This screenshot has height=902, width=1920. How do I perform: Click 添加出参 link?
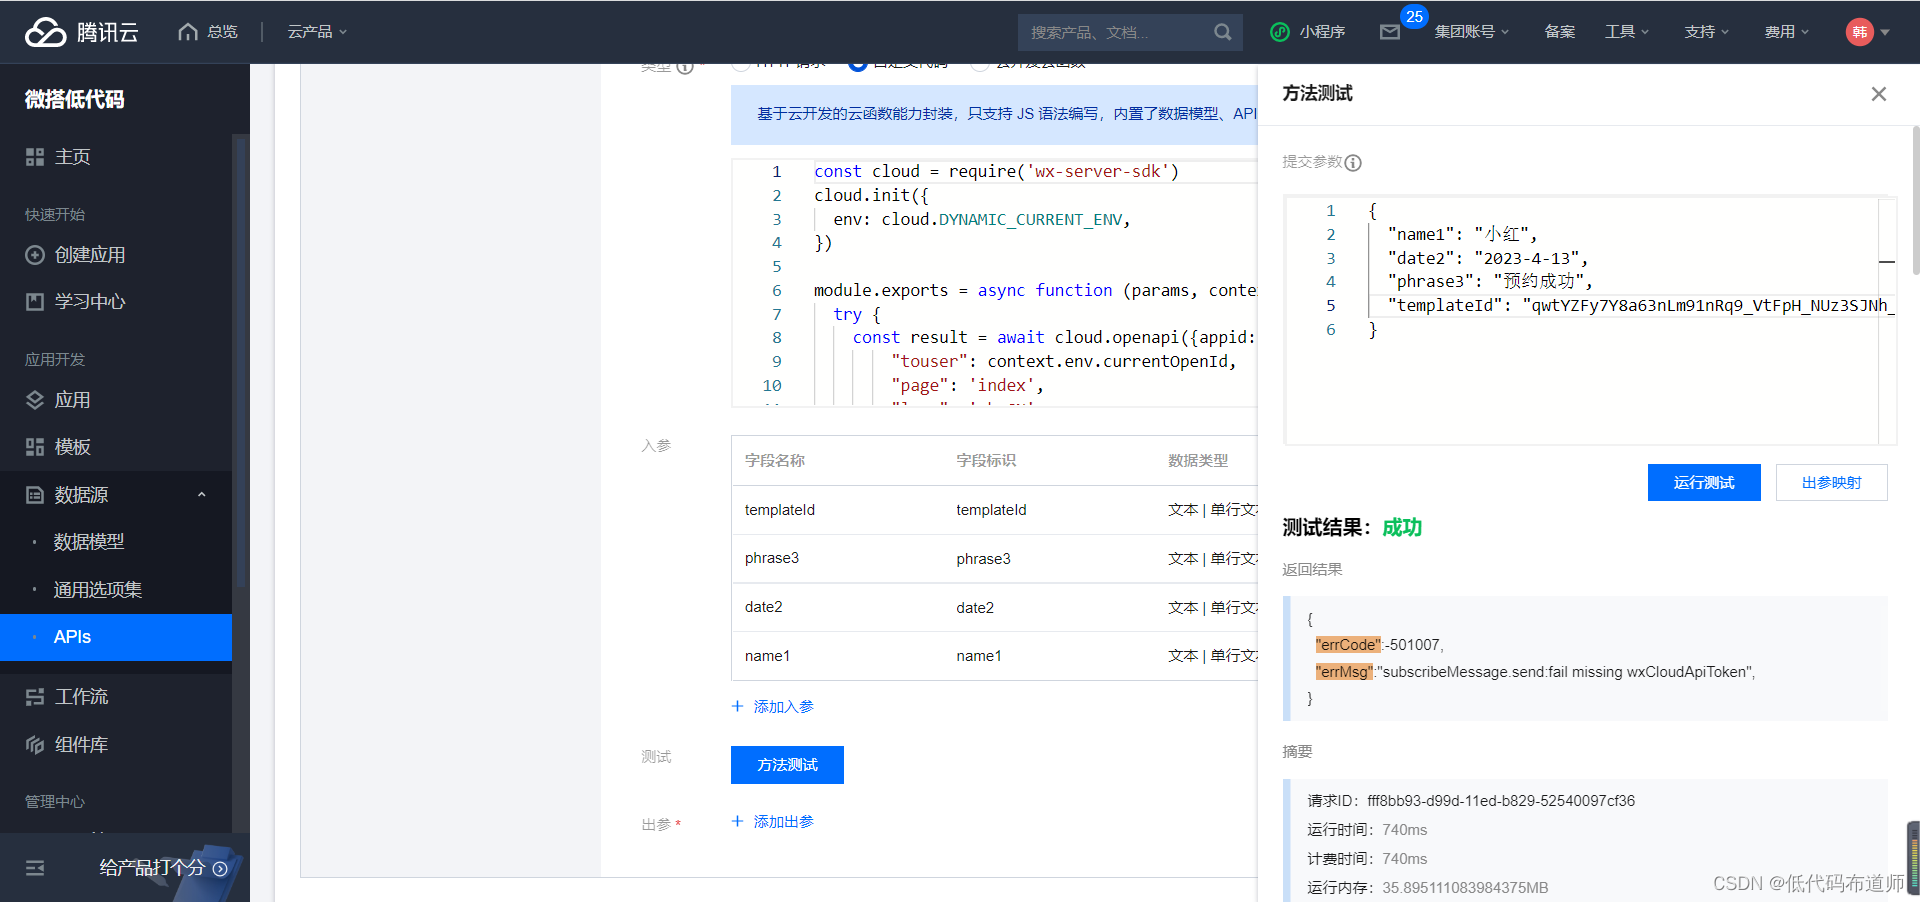point(773,822)
